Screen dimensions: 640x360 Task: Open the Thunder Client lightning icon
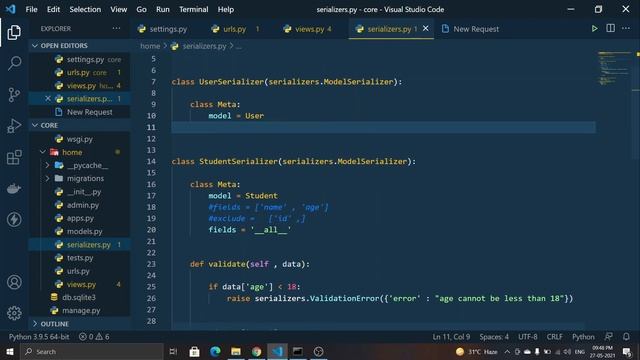pyautogui.click(x=14, y=220)
